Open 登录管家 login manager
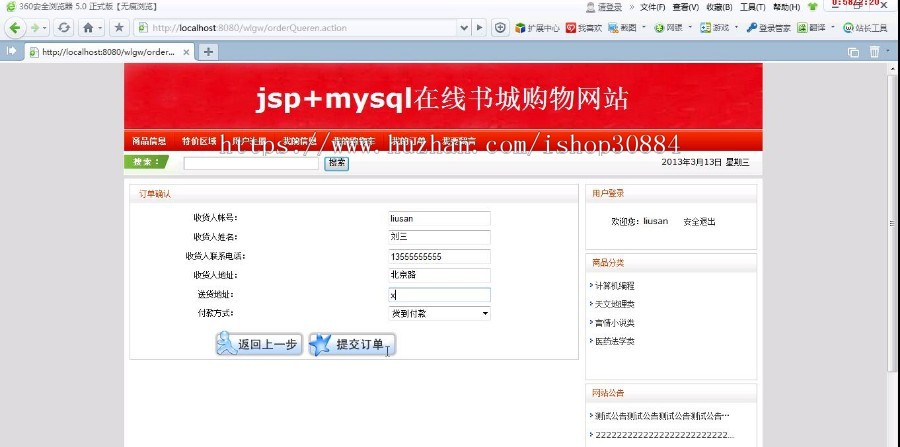The height and width of the screenshot is (447, 900). pos(768,28)
